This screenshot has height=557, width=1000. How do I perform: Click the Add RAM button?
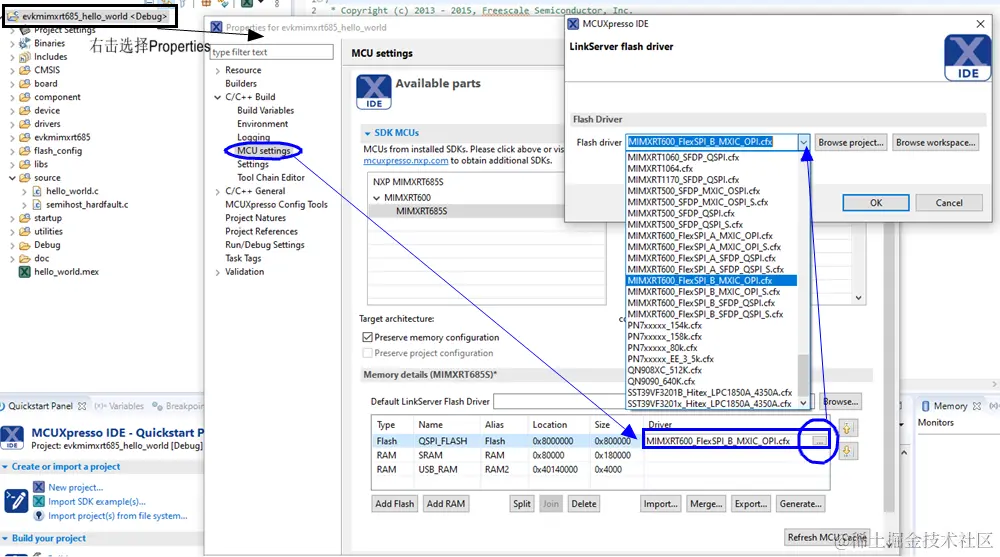(x=446, y=504)
